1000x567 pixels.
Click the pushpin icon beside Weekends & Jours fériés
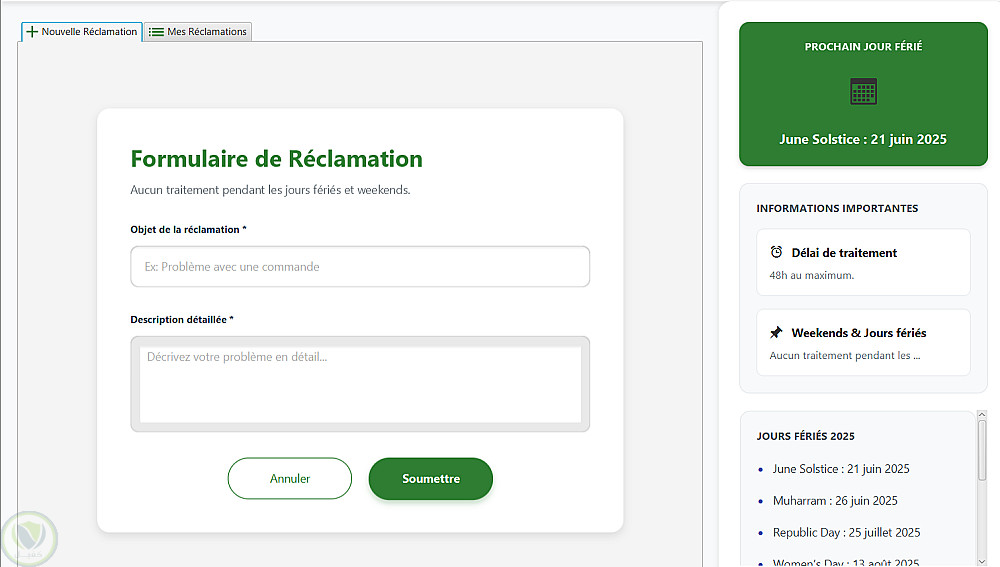[x=776, y=332]
